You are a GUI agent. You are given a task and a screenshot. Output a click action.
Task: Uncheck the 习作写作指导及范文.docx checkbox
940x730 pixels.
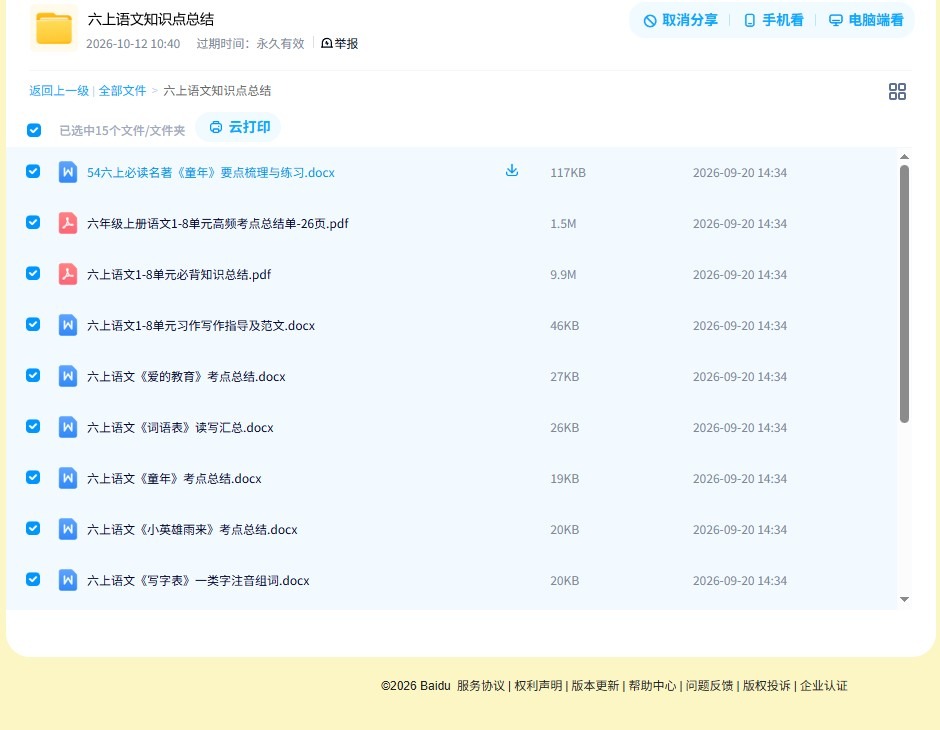33,324
